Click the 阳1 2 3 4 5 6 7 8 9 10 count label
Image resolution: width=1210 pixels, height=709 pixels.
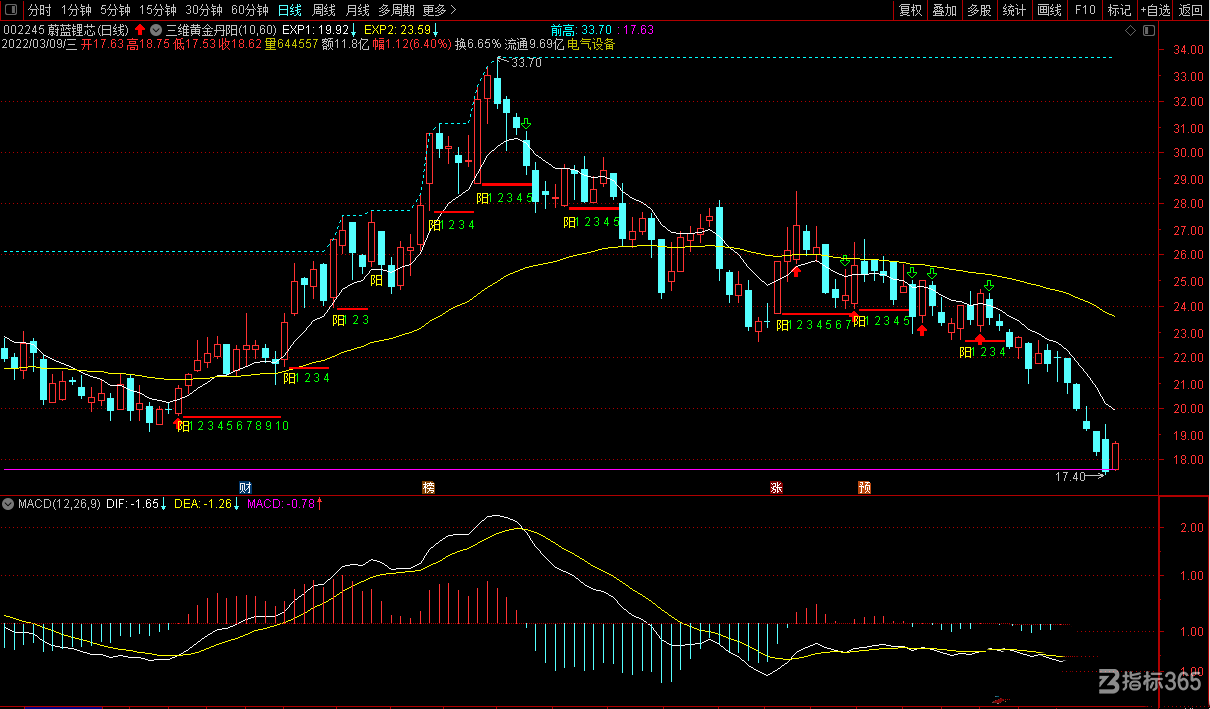coord(233,427)
